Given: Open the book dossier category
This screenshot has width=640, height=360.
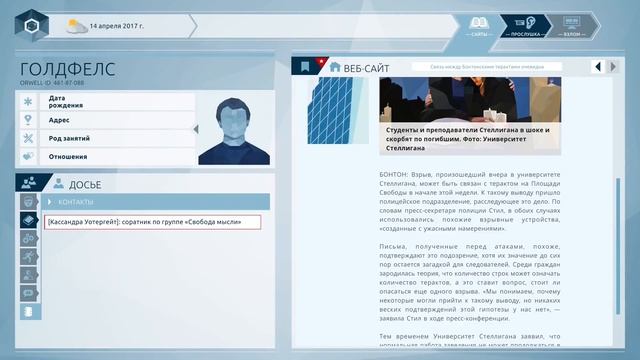Looking at the screenshot, I should (x=28, y=220).
